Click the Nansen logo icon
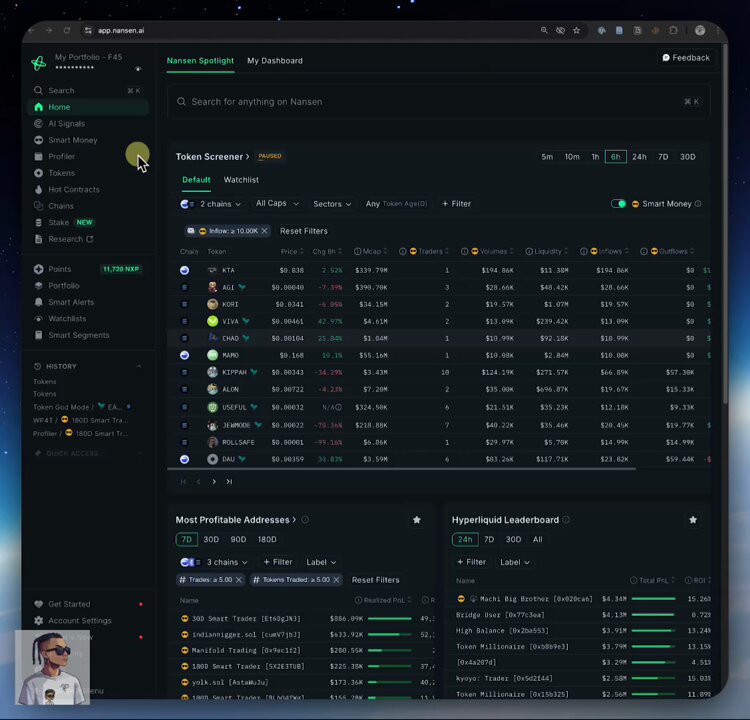 (x=39, y=62)
